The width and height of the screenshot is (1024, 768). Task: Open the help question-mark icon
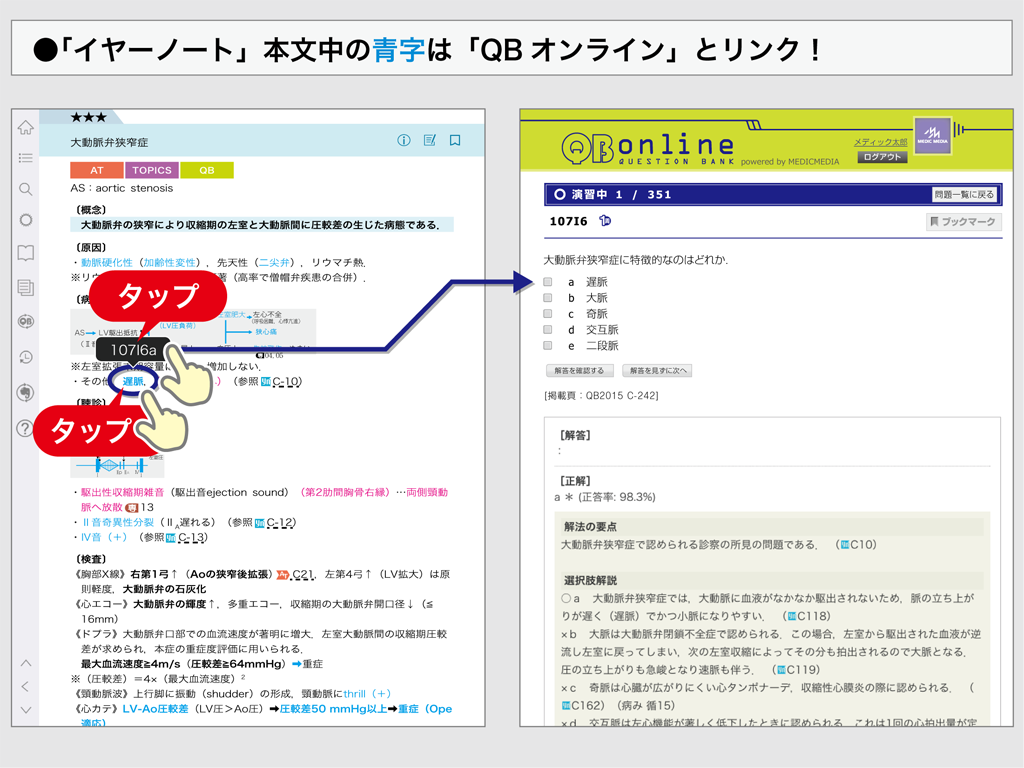pos(25,428)
